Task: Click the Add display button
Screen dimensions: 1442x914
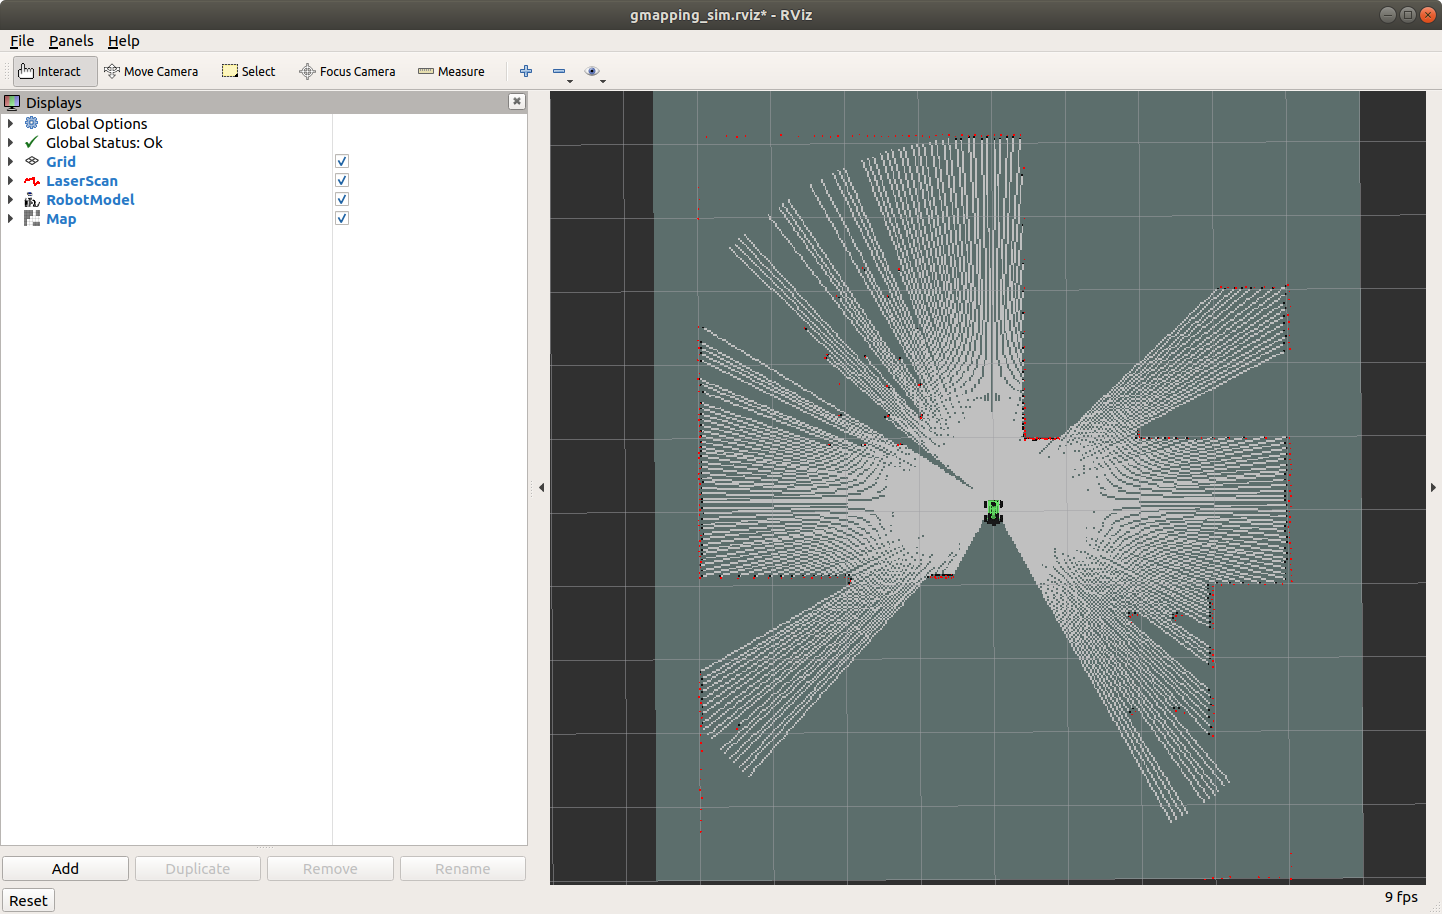Action: tap(65, 868)
